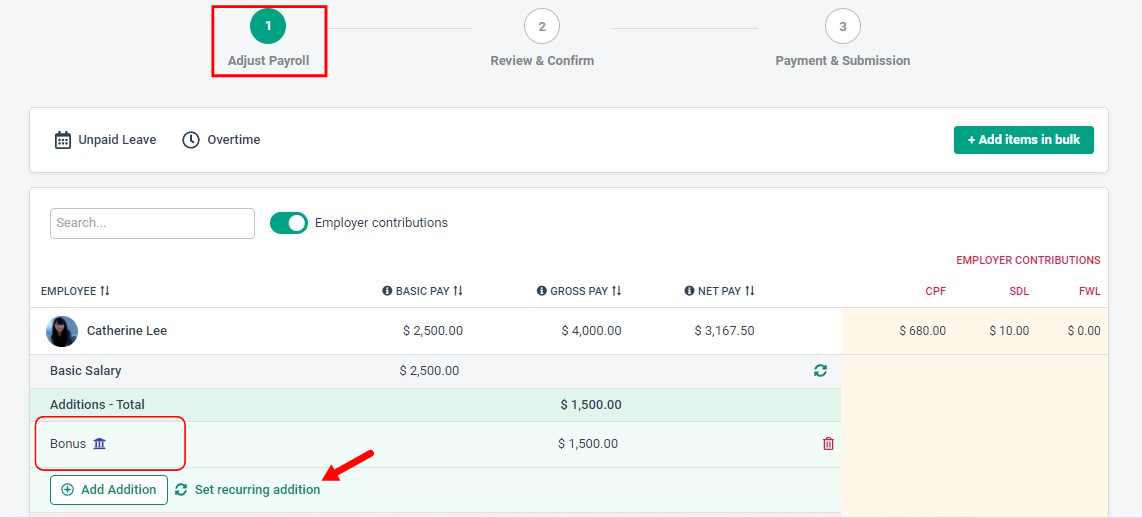Click the clock icon beside Overtime
The height and width of the screenshot is (518, 1142).
tap(191, 140)
